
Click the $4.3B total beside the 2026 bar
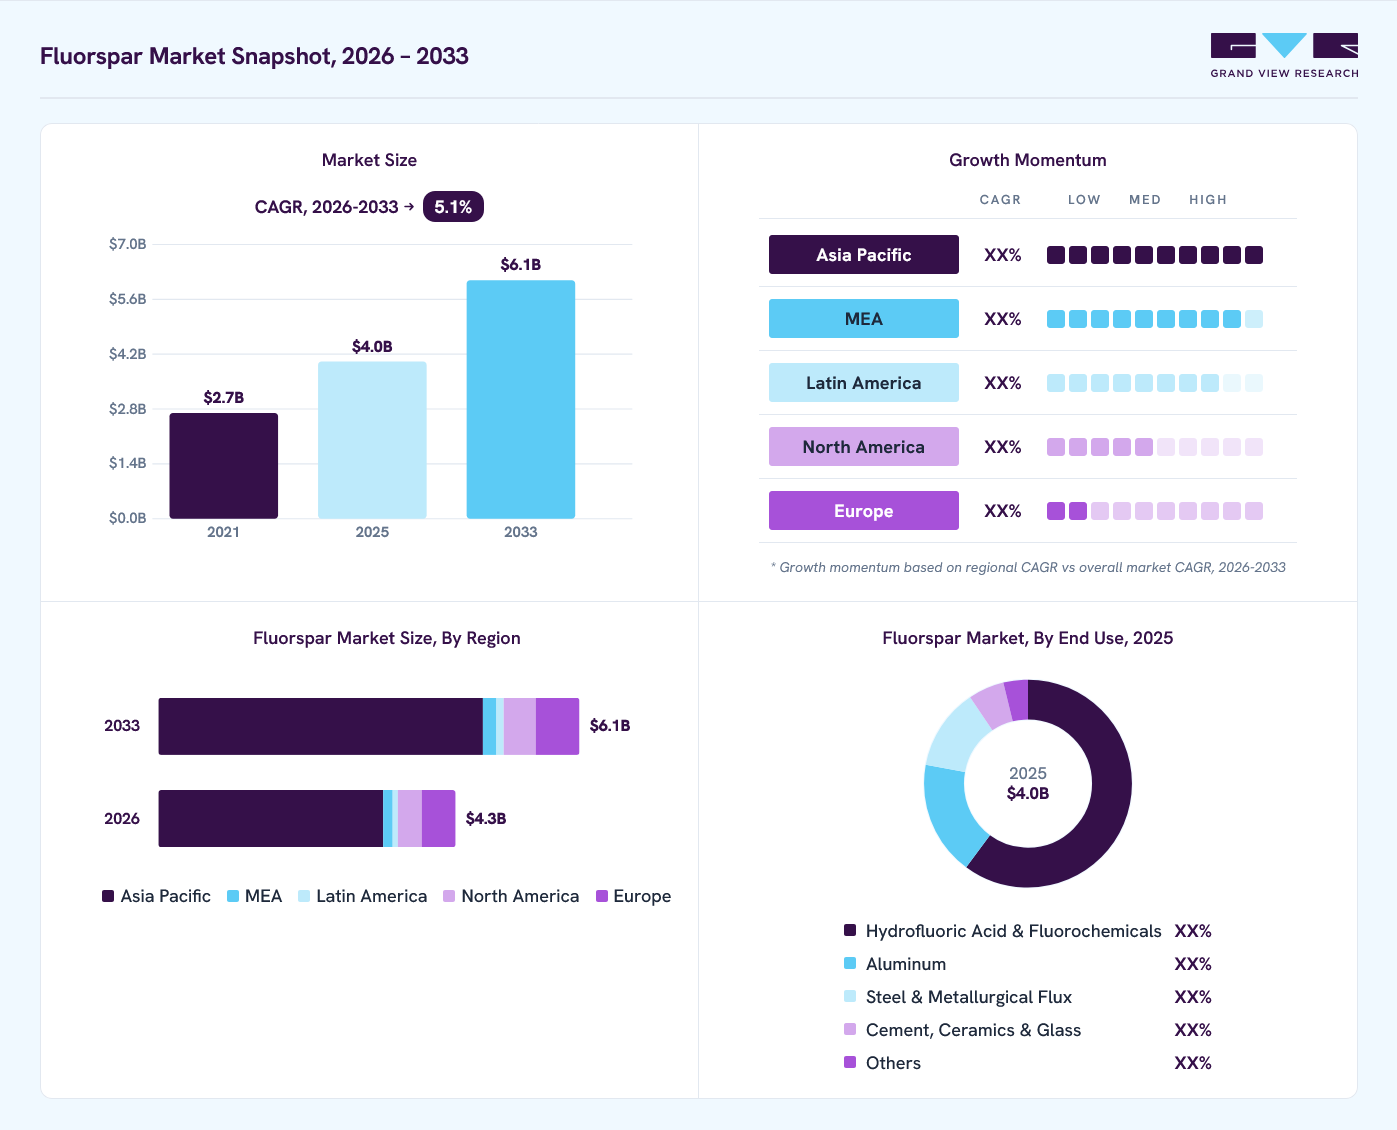click(486, 818)
